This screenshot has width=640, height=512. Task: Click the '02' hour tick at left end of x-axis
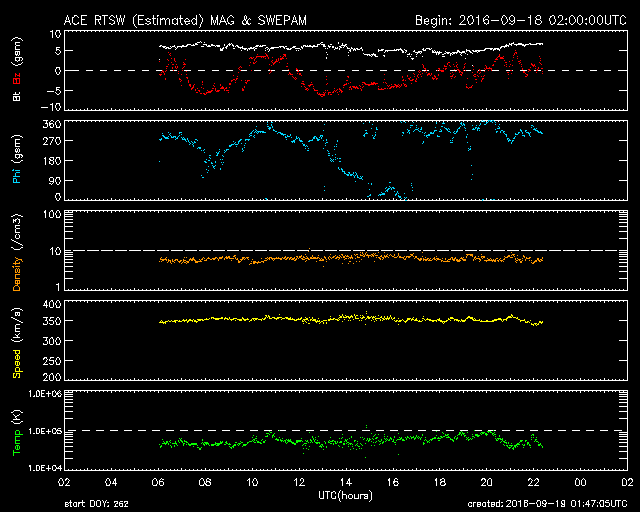[x=64, y=483]
